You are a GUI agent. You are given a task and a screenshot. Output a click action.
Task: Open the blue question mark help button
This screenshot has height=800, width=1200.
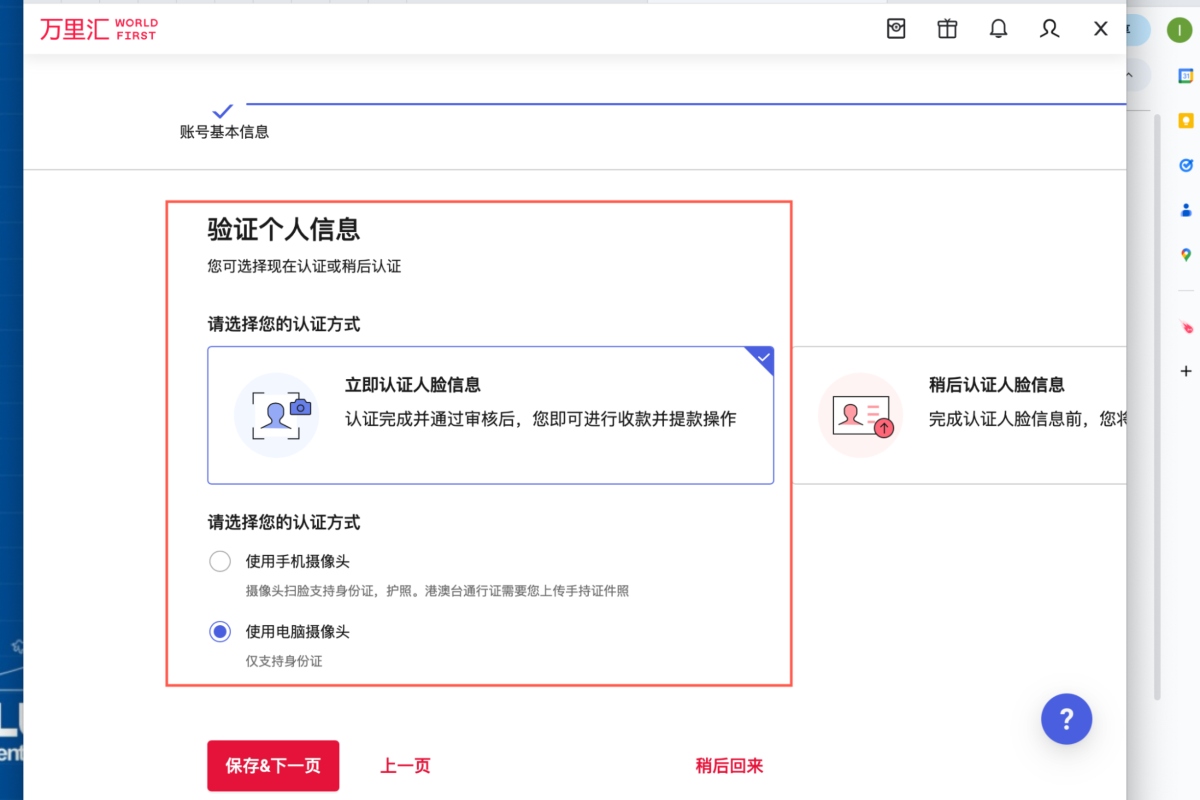coord(1066,718)
